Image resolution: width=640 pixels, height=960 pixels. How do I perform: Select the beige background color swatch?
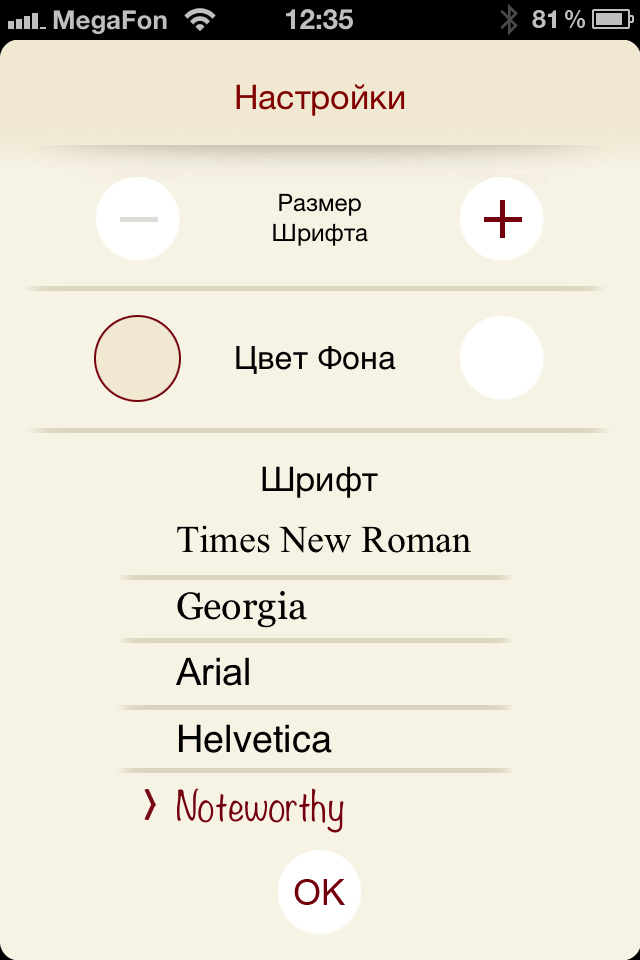tap(137, 358)
